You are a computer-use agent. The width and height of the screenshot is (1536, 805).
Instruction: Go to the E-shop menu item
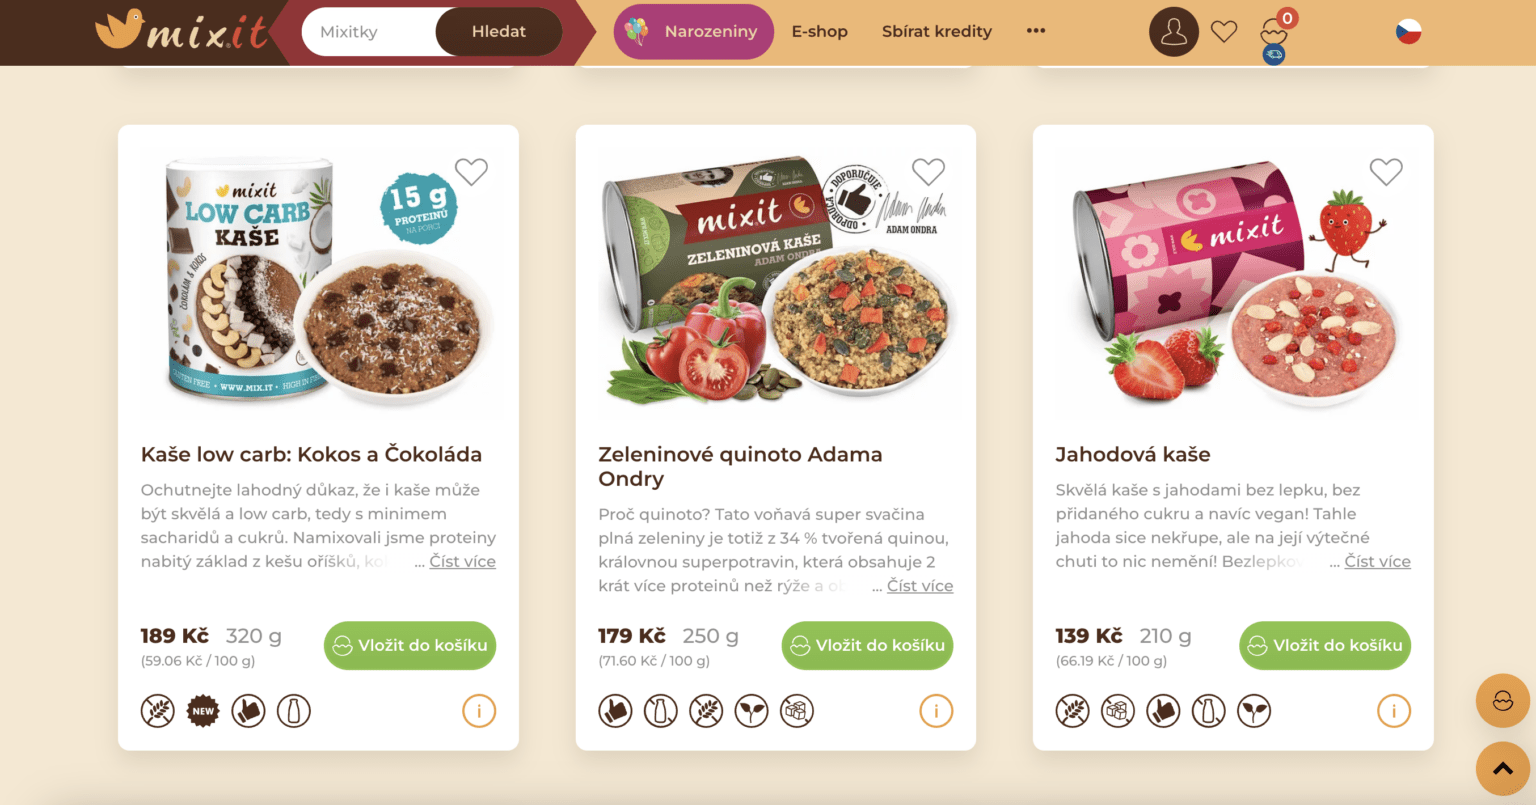820,32
